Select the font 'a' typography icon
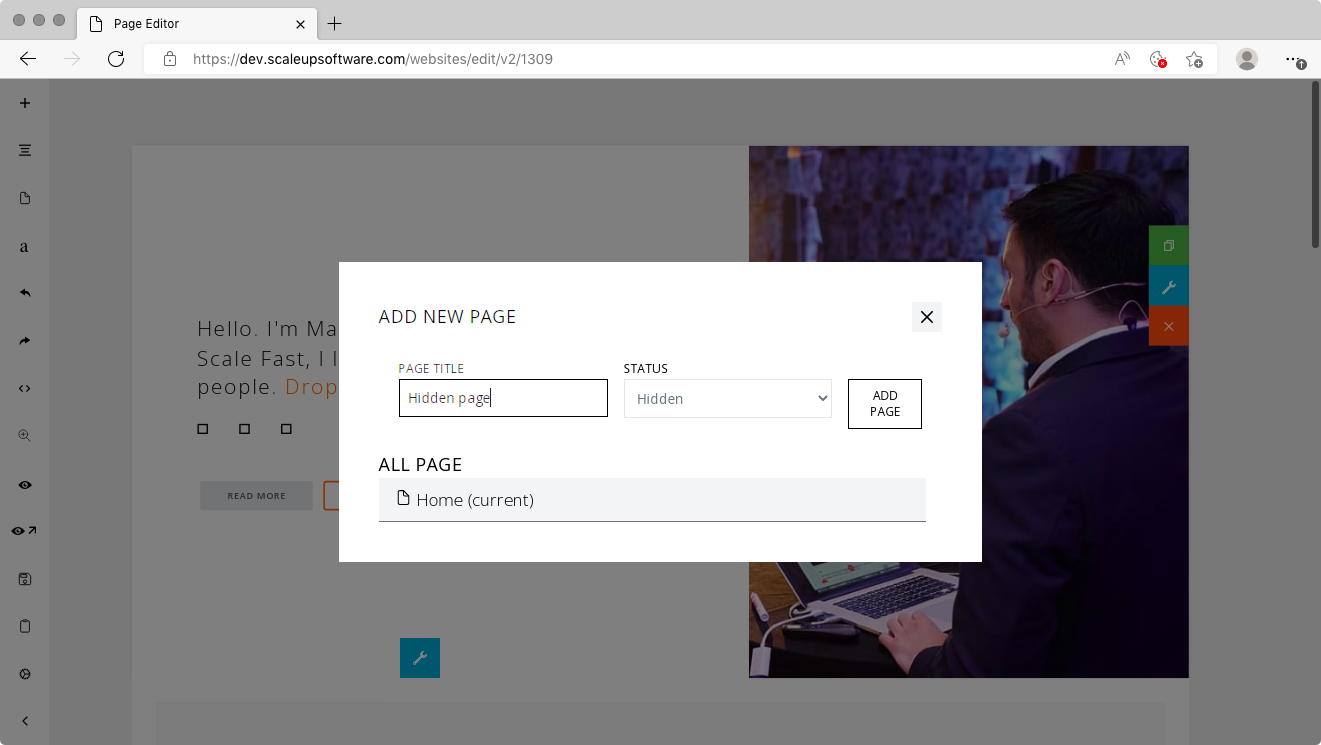 coord(25,246)
